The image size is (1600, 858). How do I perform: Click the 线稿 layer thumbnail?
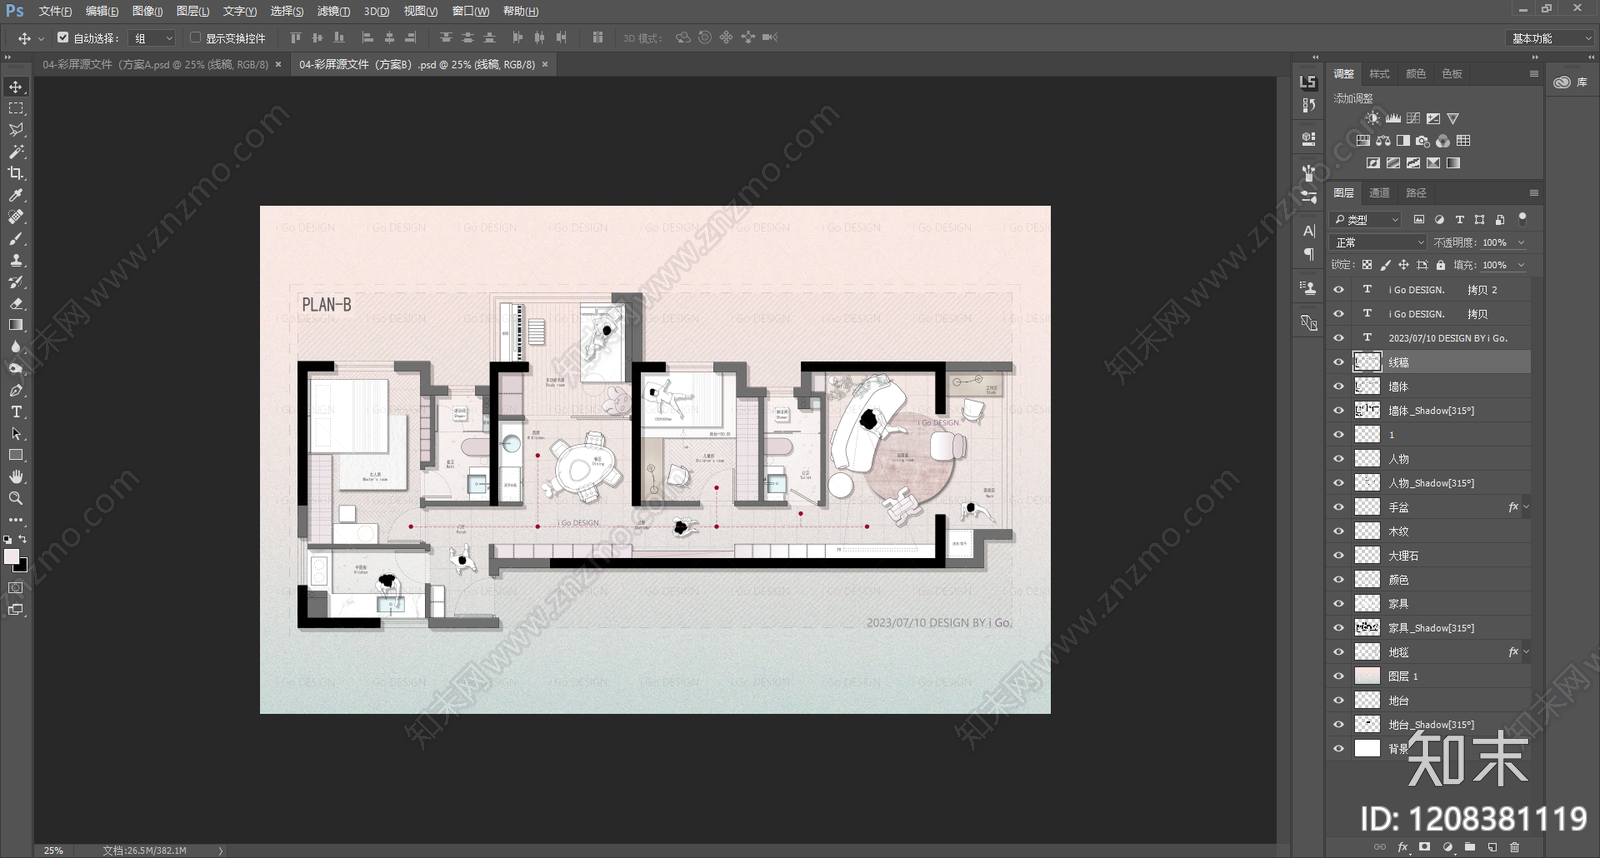(x=1367, y=362)
